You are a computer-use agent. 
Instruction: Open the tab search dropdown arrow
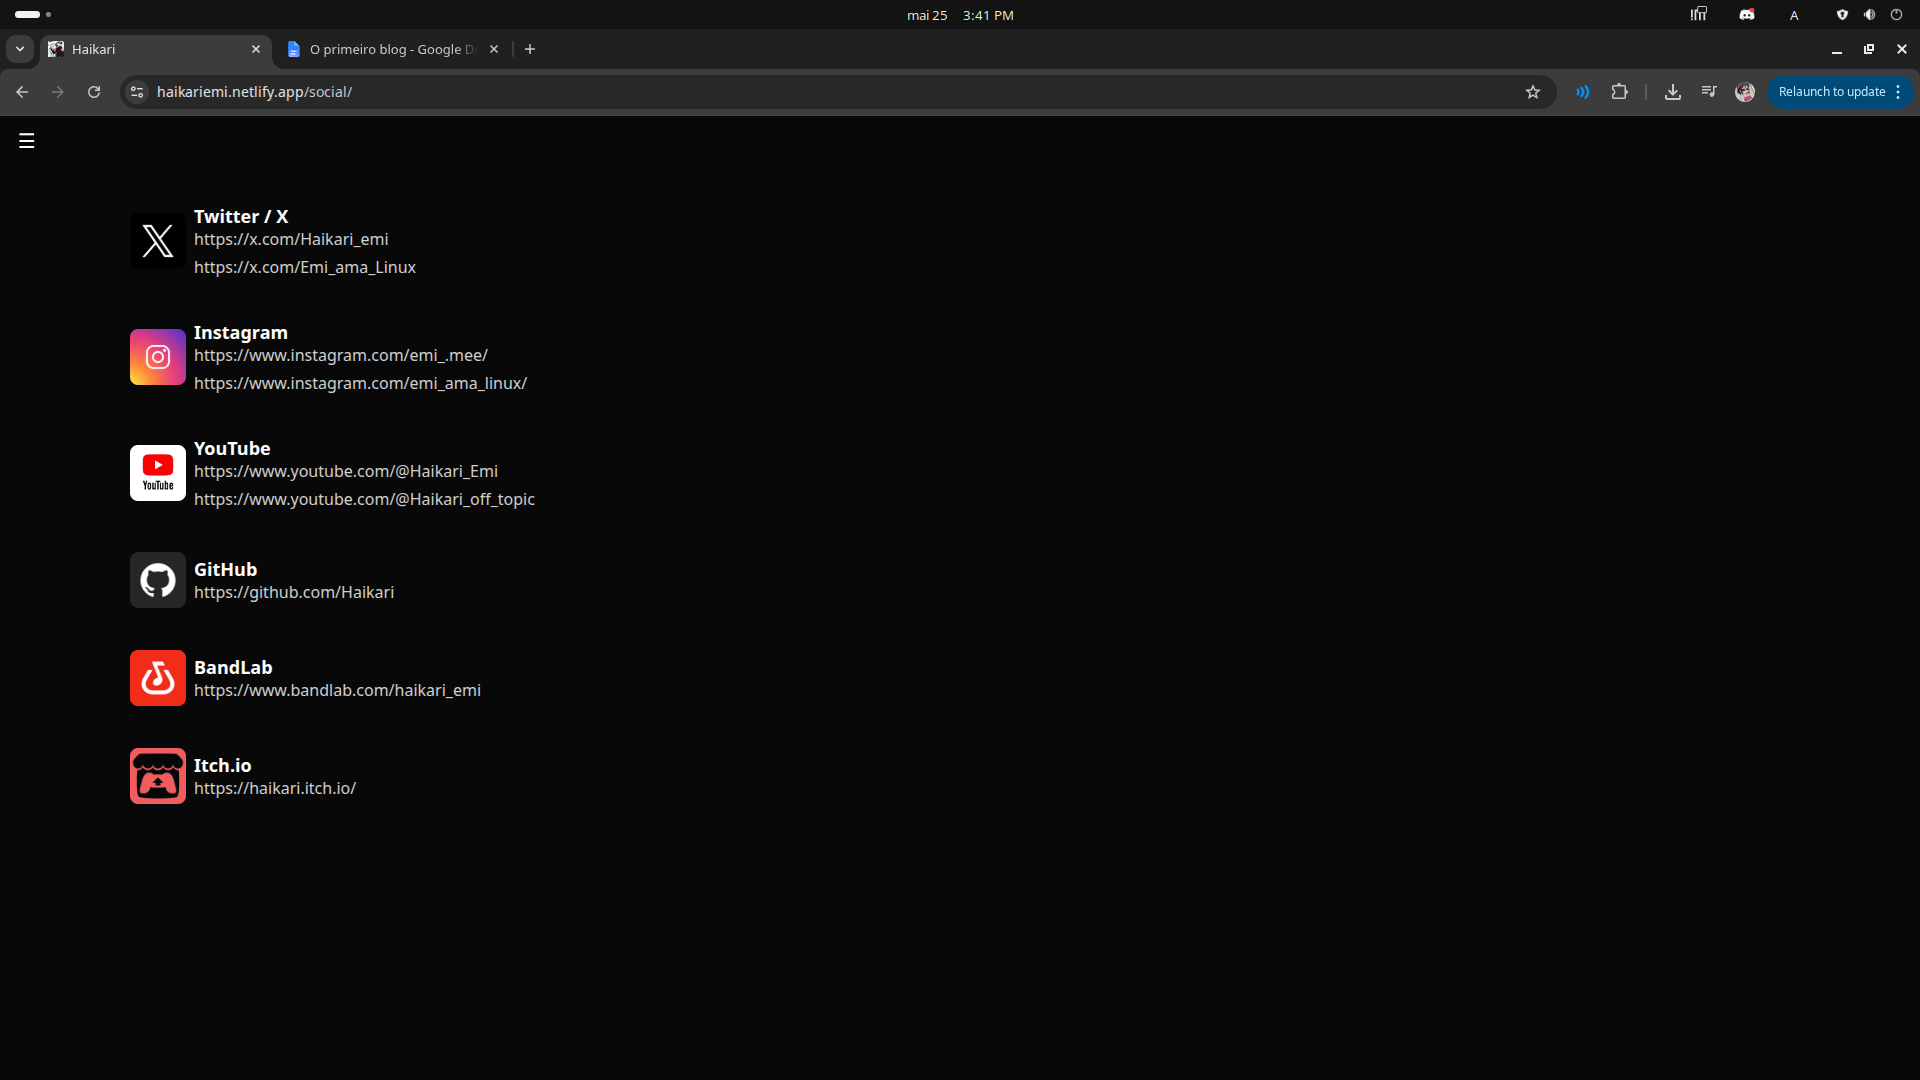[x=19, y=49]
